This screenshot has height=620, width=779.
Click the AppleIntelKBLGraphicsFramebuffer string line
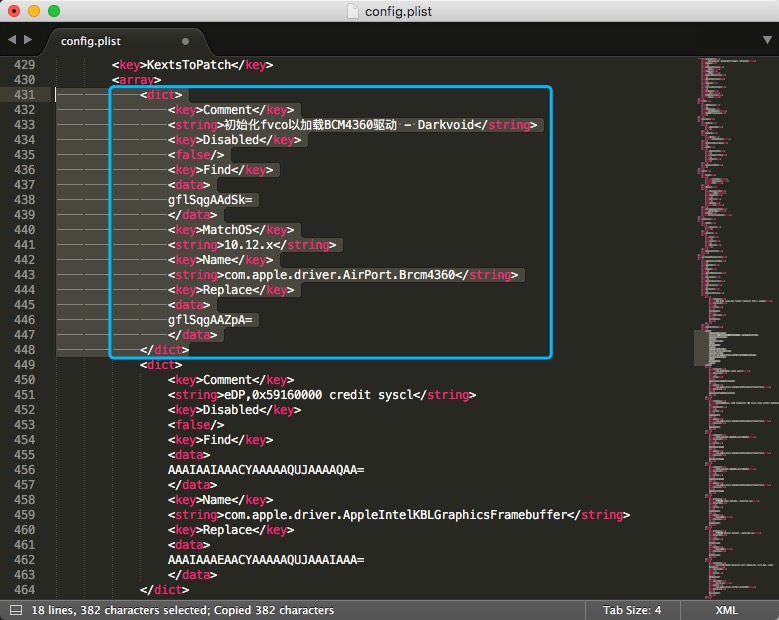pos(399,515)
